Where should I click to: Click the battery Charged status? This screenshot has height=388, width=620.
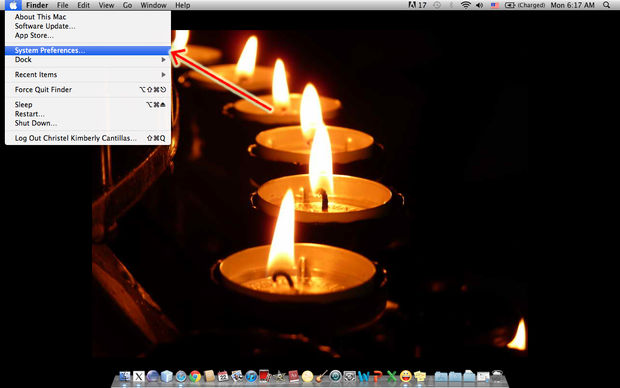coord(525,5)
